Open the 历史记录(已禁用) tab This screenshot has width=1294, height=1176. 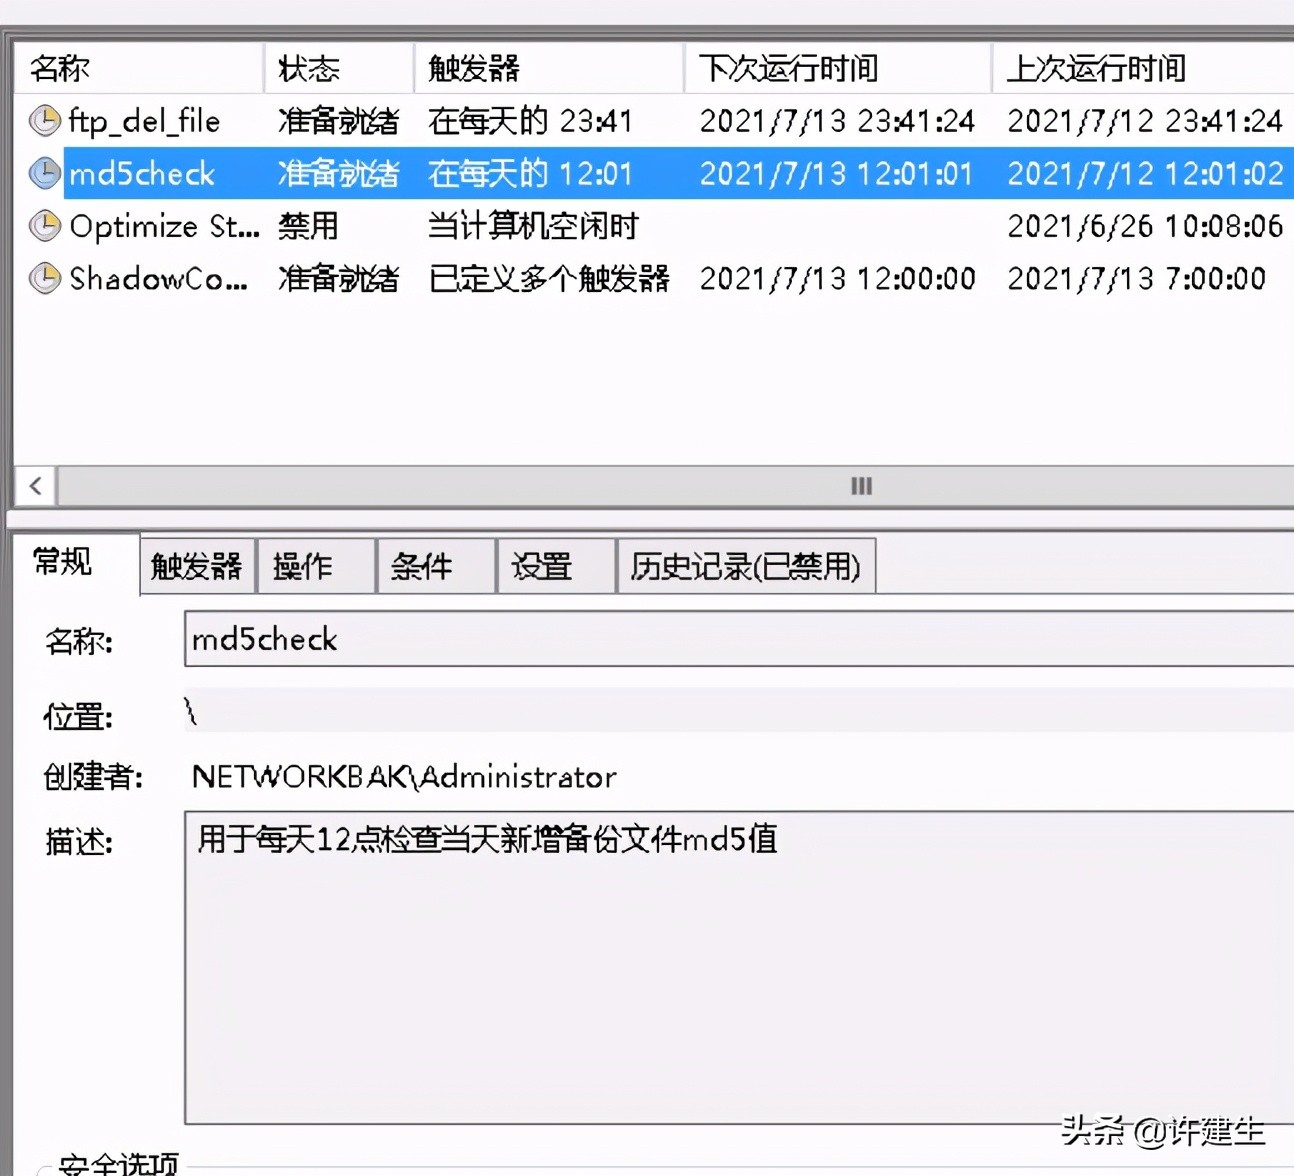coord(745,566)
